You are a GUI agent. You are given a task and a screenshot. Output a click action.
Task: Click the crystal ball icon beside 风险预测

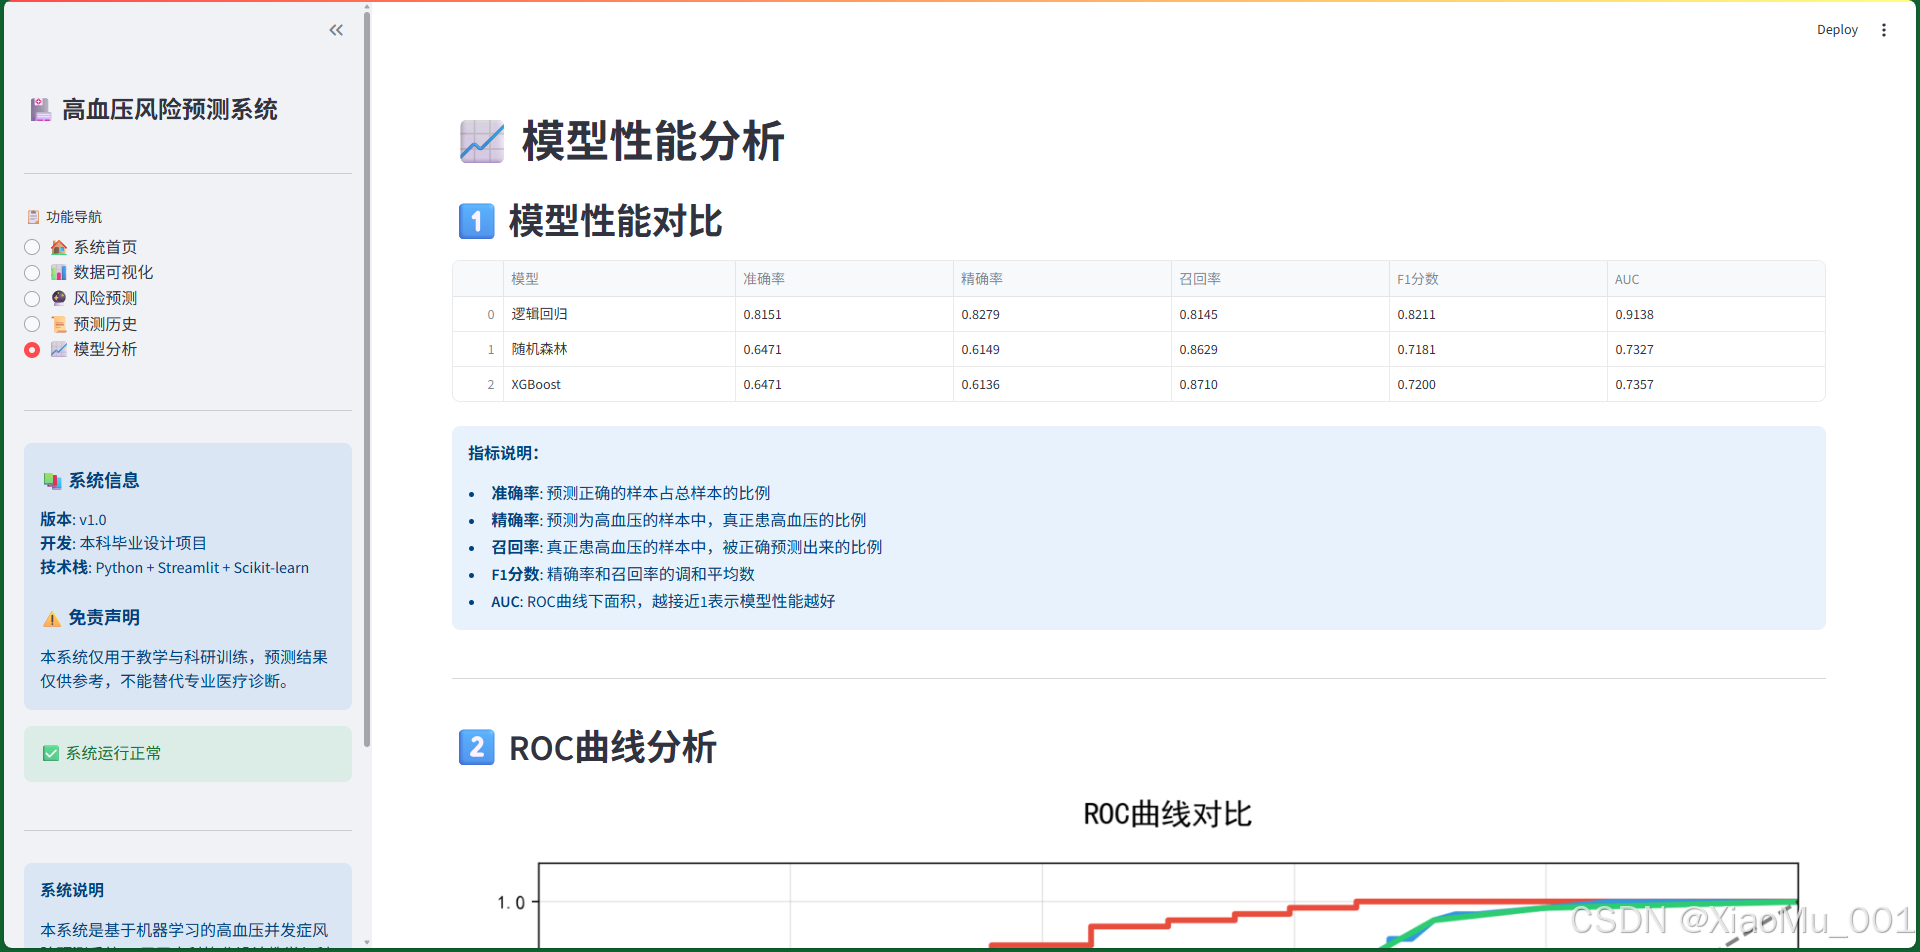(59, 298)
